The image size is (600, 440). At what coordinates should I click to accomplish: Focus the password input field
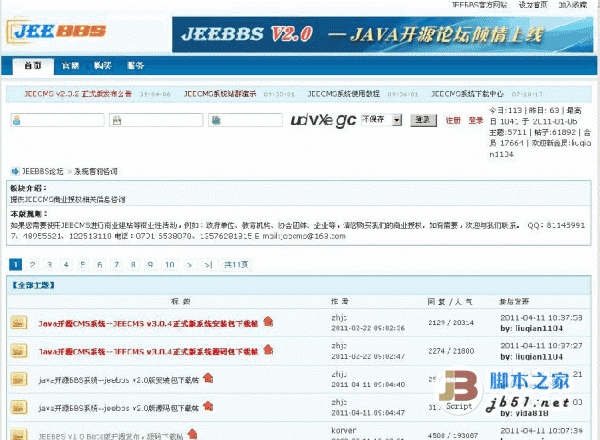pyautogui.click(x=156, y=120)
